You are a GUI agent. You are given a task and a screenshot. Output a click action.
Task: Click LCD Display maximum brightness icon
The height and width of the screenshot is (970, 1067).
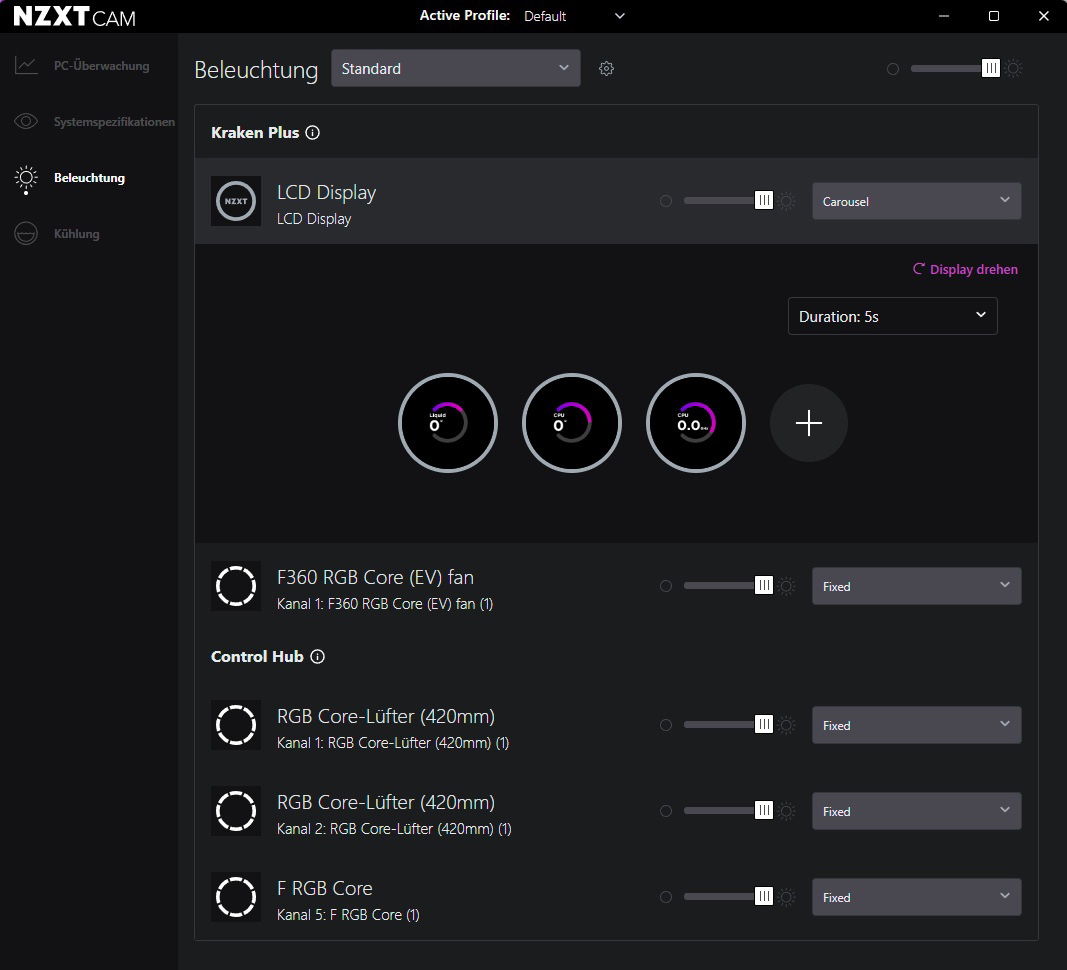(x=787, y=201)
